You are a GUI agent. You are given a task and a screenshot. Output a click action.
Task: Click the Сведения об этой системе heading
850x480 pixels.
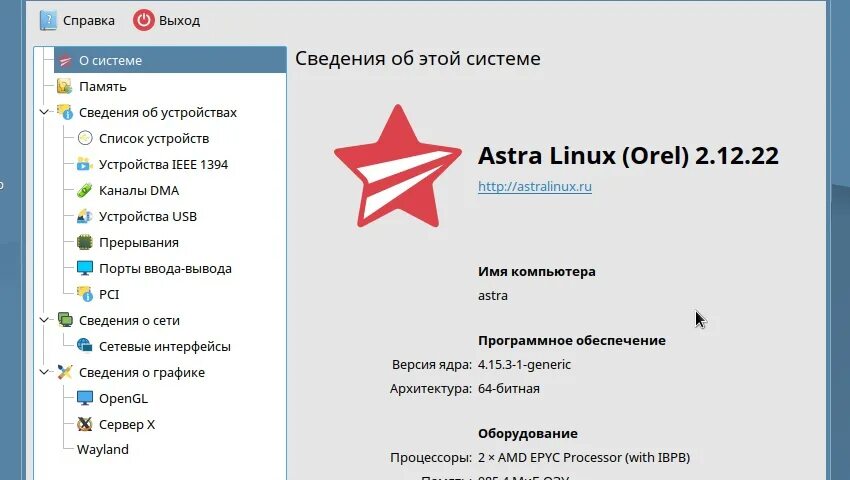coord(417,58)
